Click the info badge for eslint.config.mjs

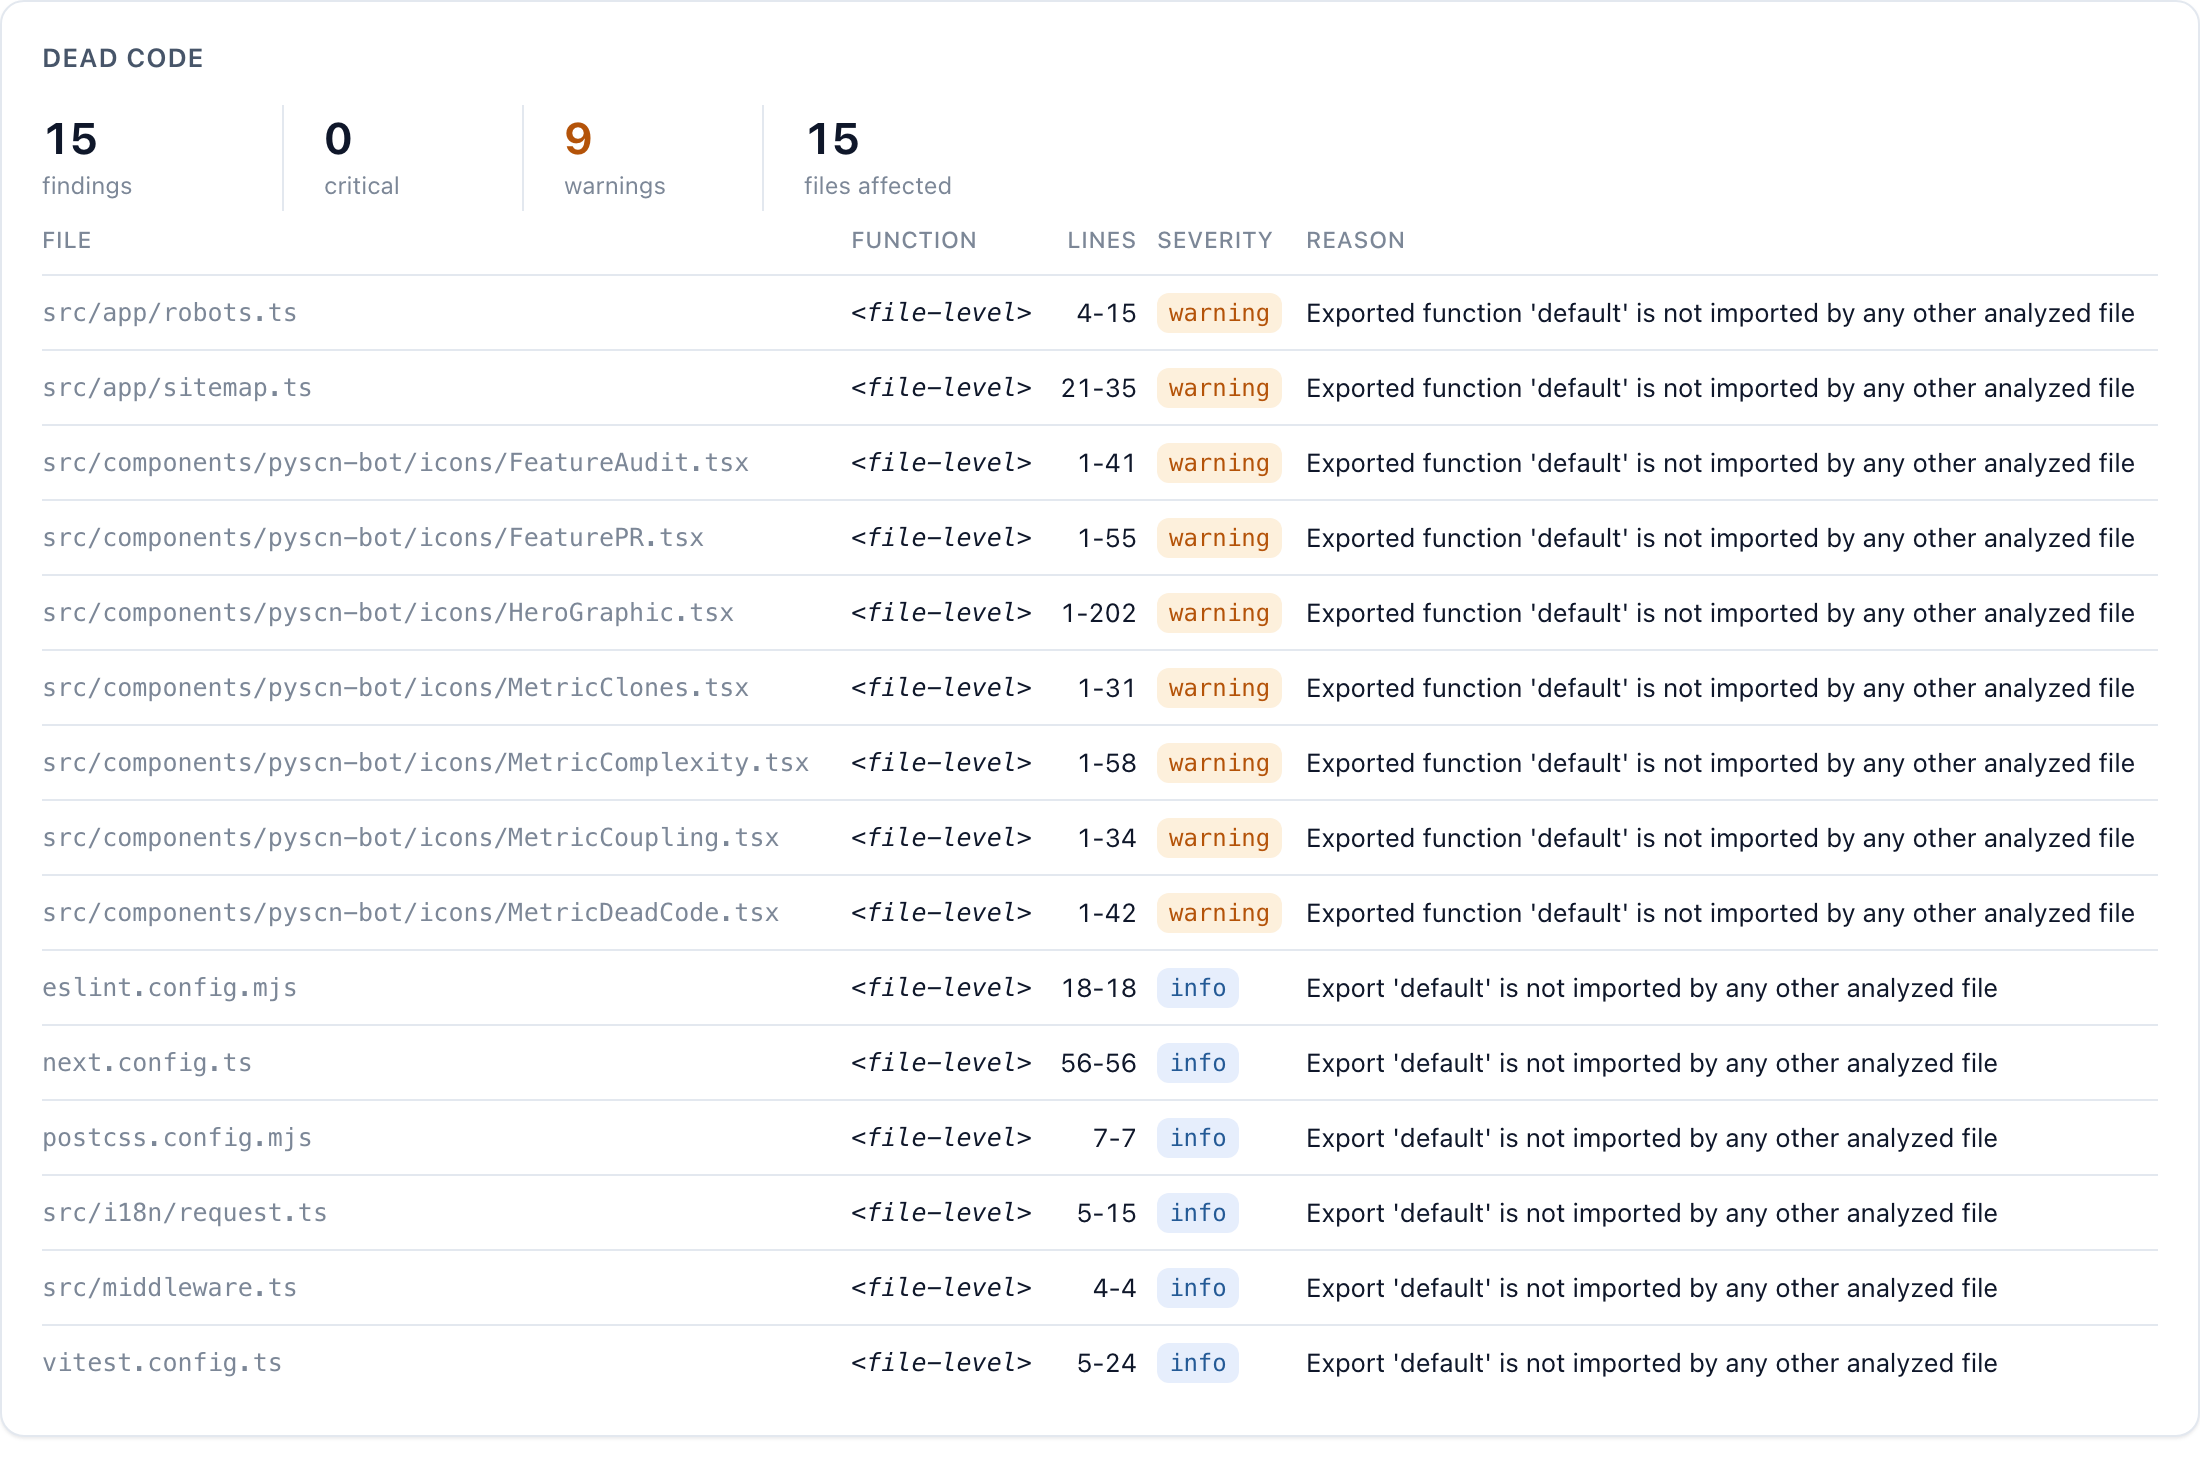coord(1198,988)
